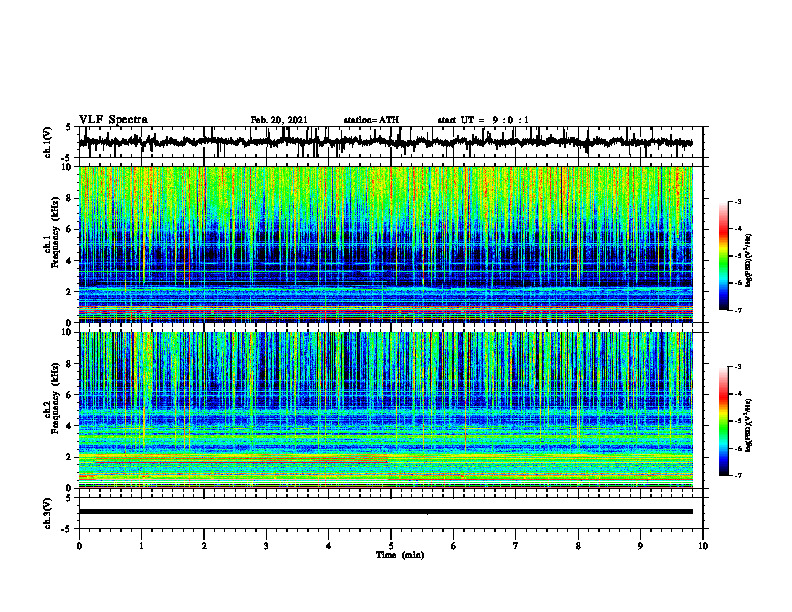Click time axis tick label "0"

pyautogui.click(x=79, y=546)
